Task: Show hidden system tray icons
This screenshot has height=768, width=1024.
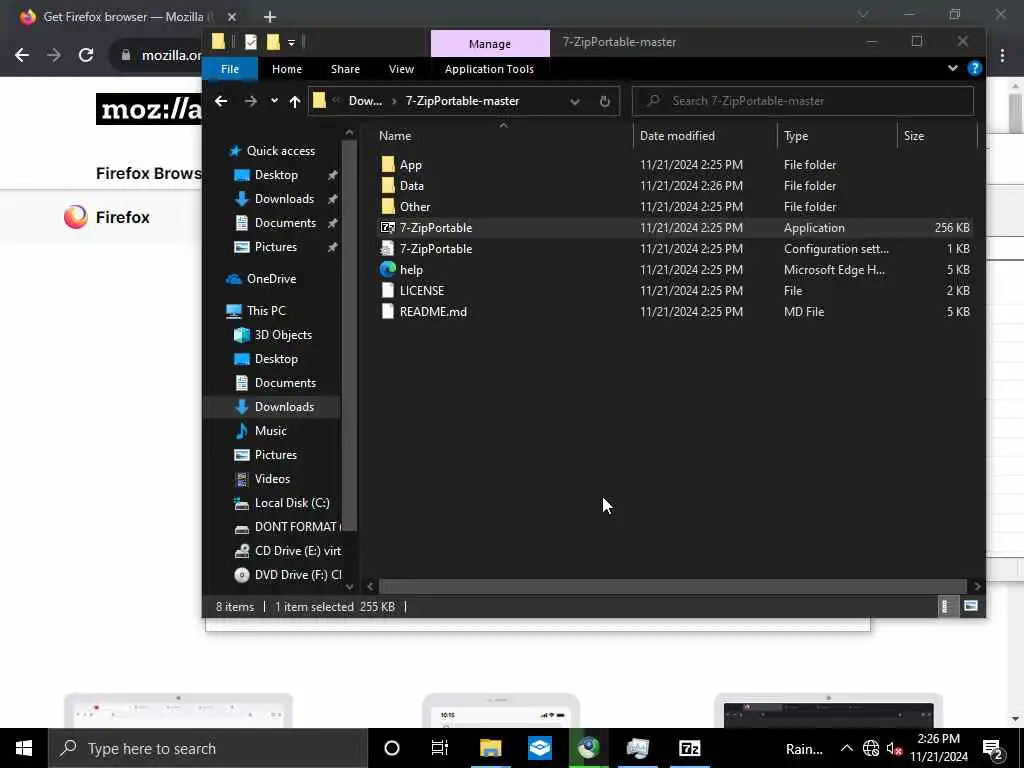Action: (x=846, y=748)
